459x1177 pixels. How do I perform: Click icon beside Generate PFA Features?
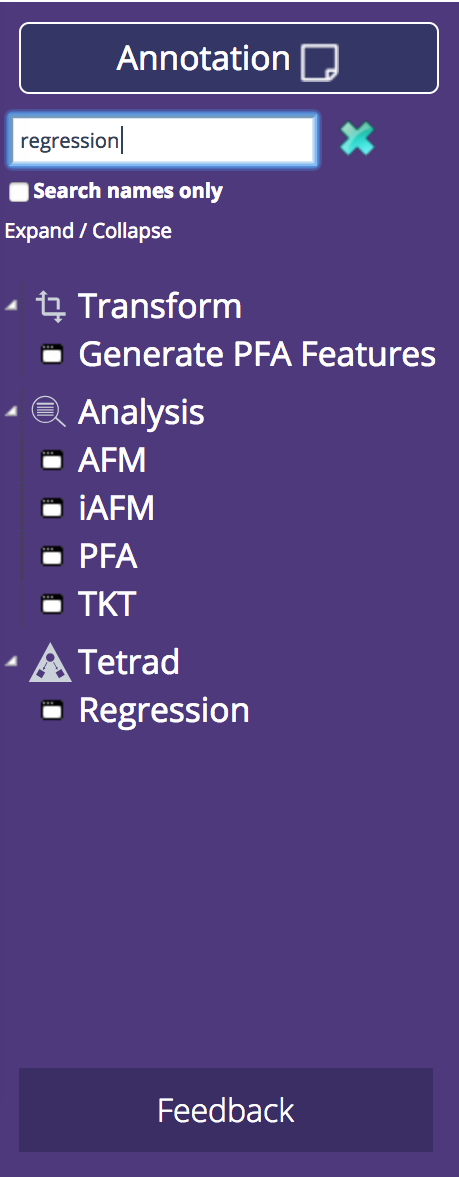point(52,354)
